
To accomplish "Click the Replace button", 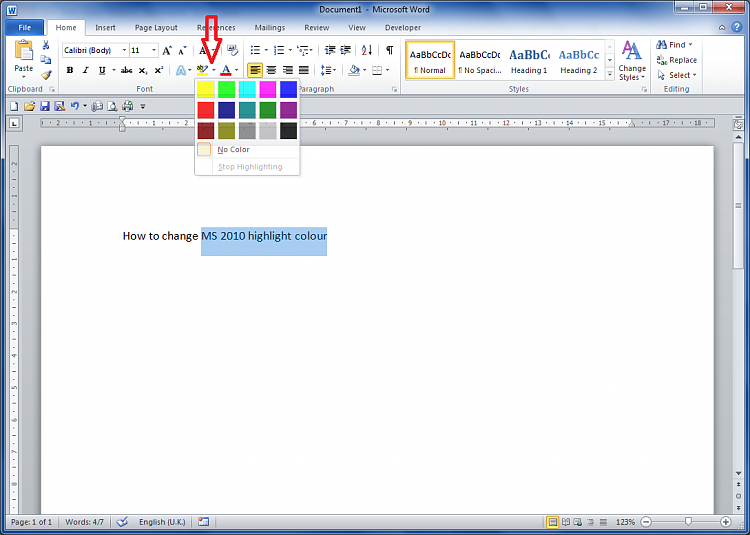I will 677,60.
